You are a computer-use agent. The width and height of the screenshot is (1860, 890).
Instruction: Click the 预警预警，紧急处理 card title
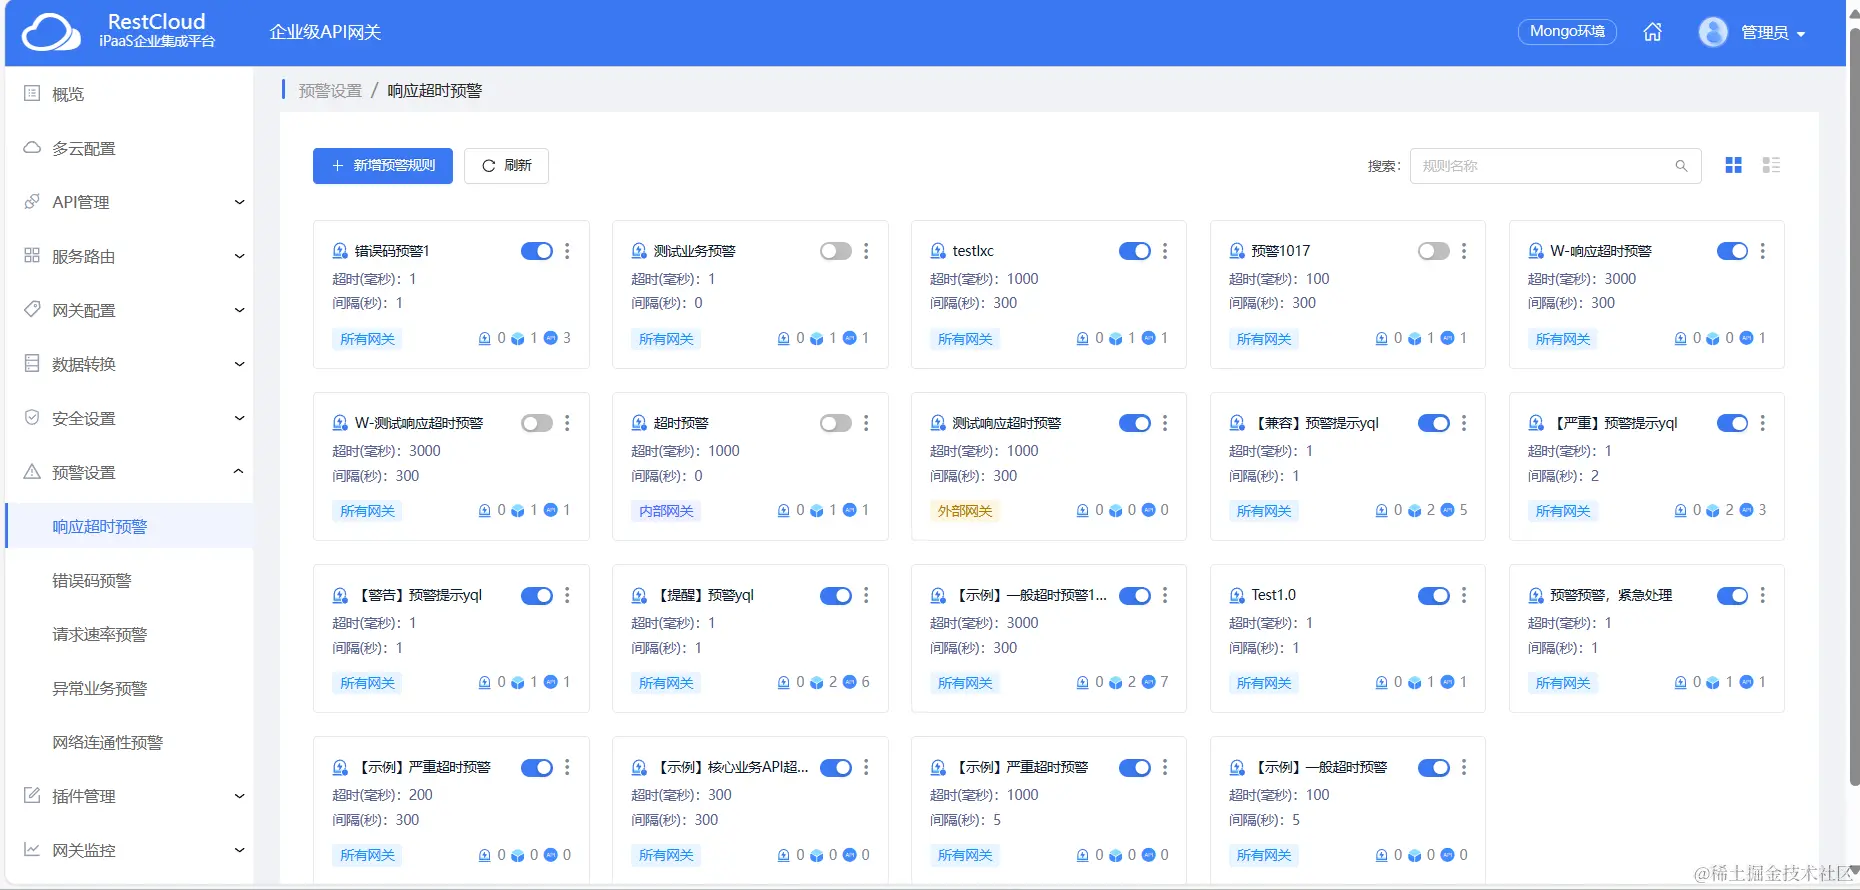tap(1611, 595)
